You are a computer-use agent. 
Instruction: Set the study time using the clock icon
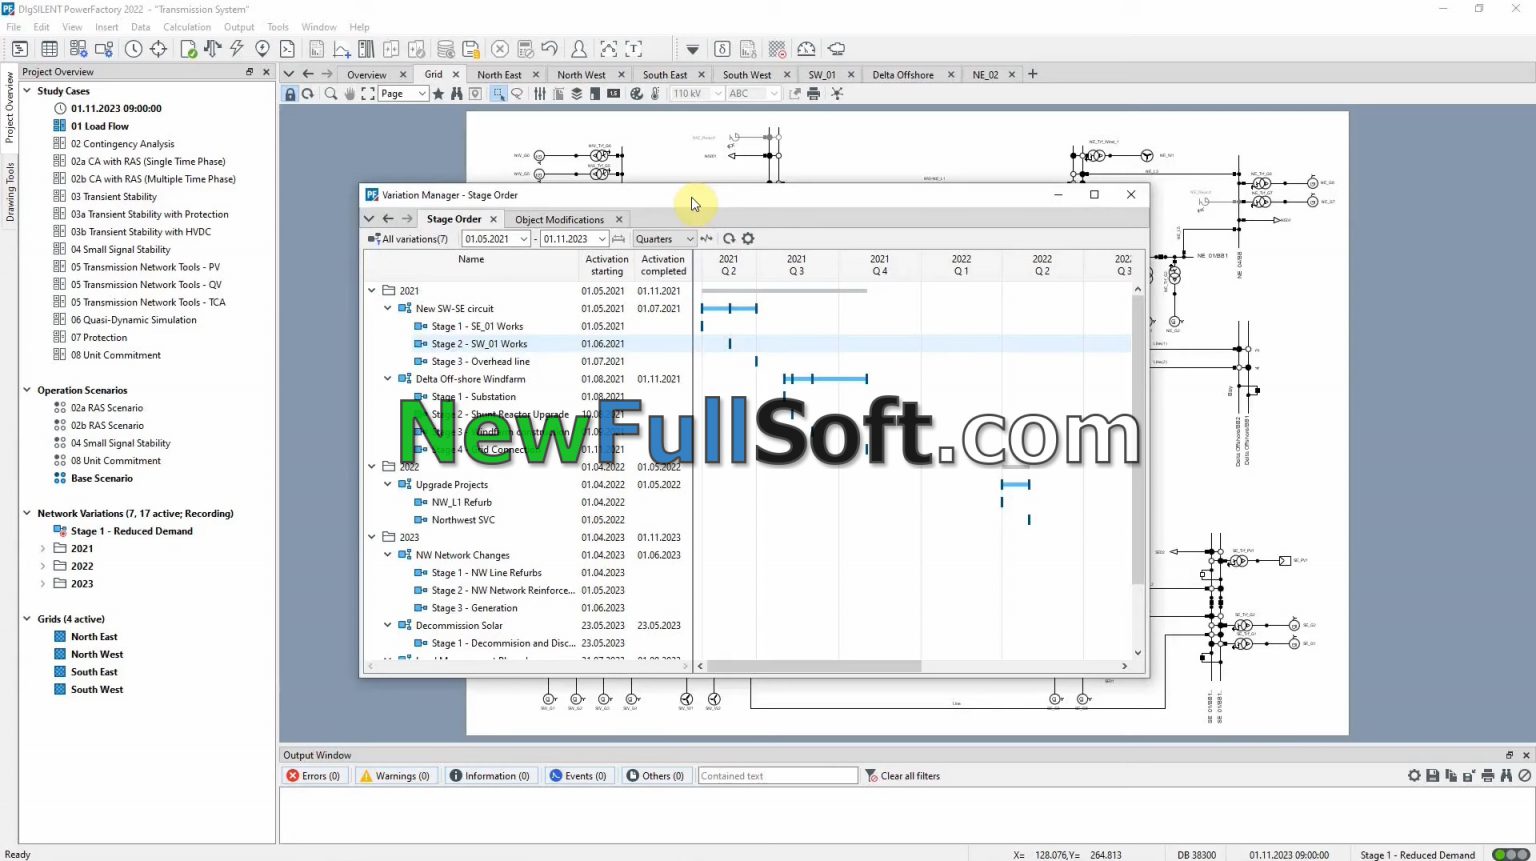(134, 48)
